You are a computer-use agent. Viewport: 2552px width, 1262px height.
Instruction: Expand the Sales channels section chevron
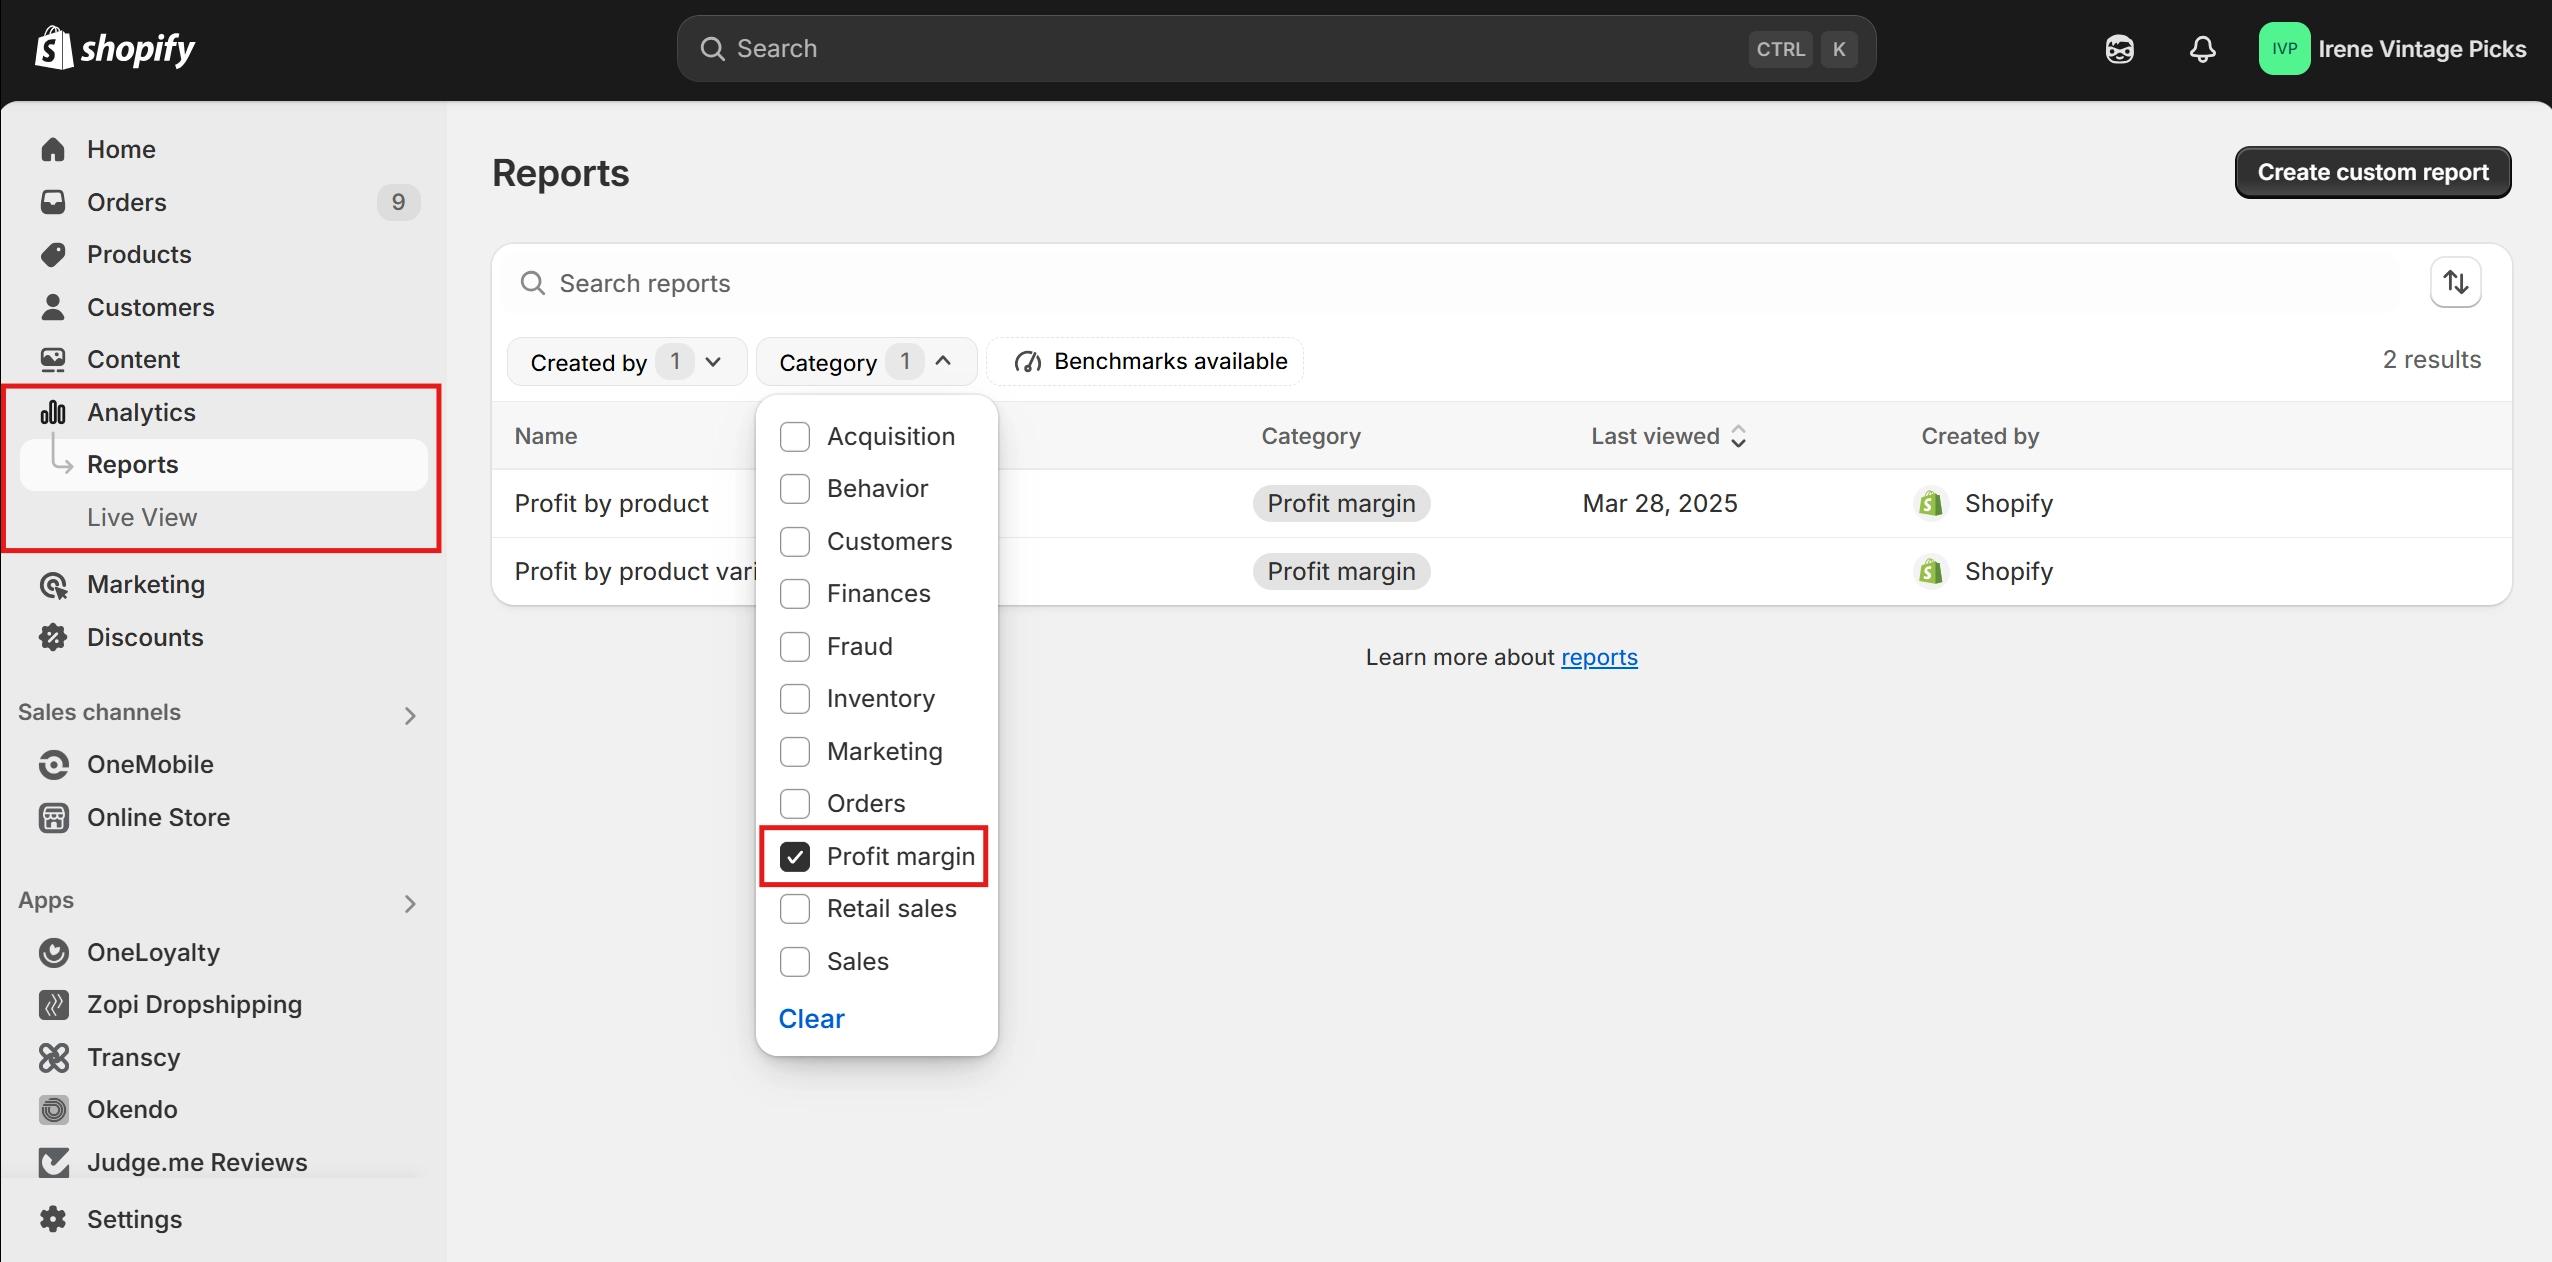(410, 715)
